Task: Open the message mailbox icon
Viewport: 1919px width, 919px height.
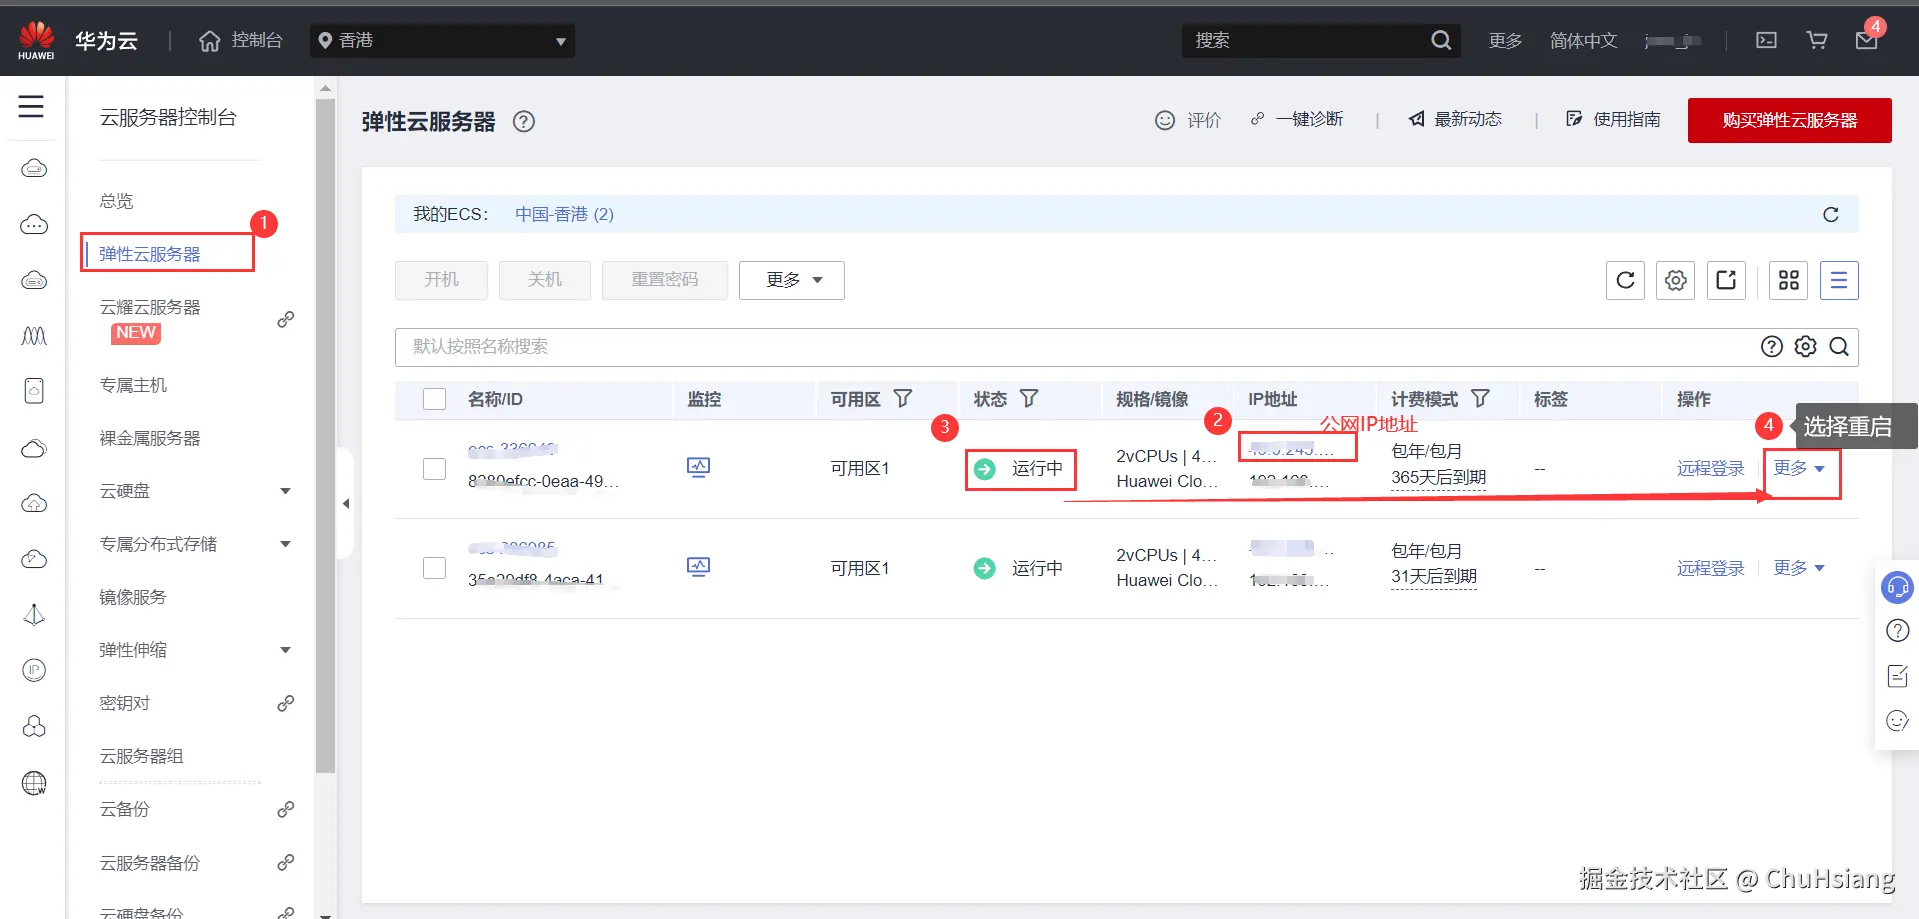Action: coord(1866,40)
